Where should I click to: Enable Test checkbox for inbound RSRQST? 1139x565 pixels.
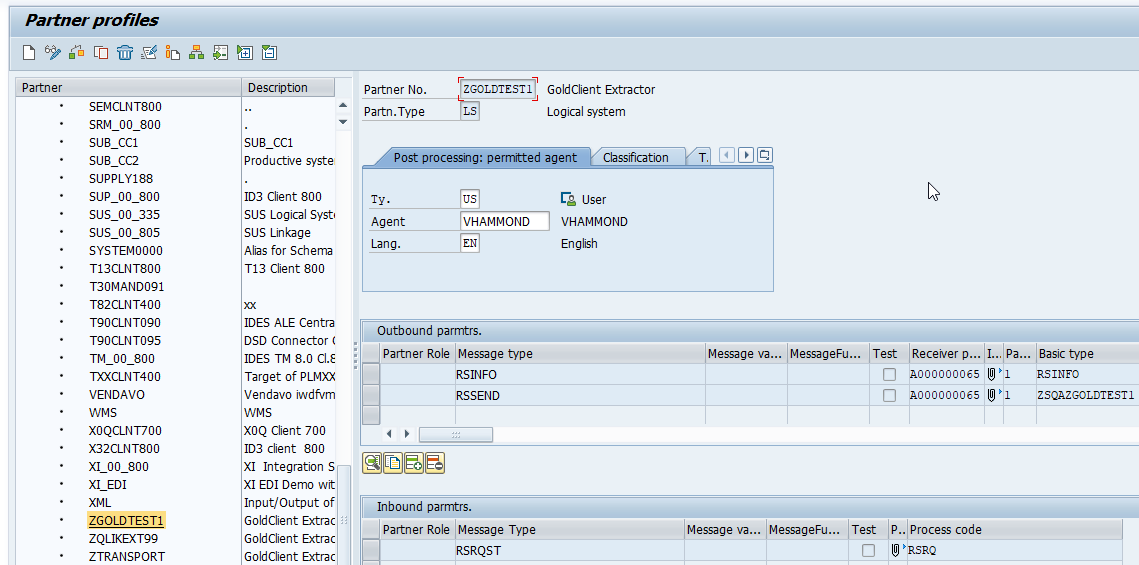click(868, 550)
